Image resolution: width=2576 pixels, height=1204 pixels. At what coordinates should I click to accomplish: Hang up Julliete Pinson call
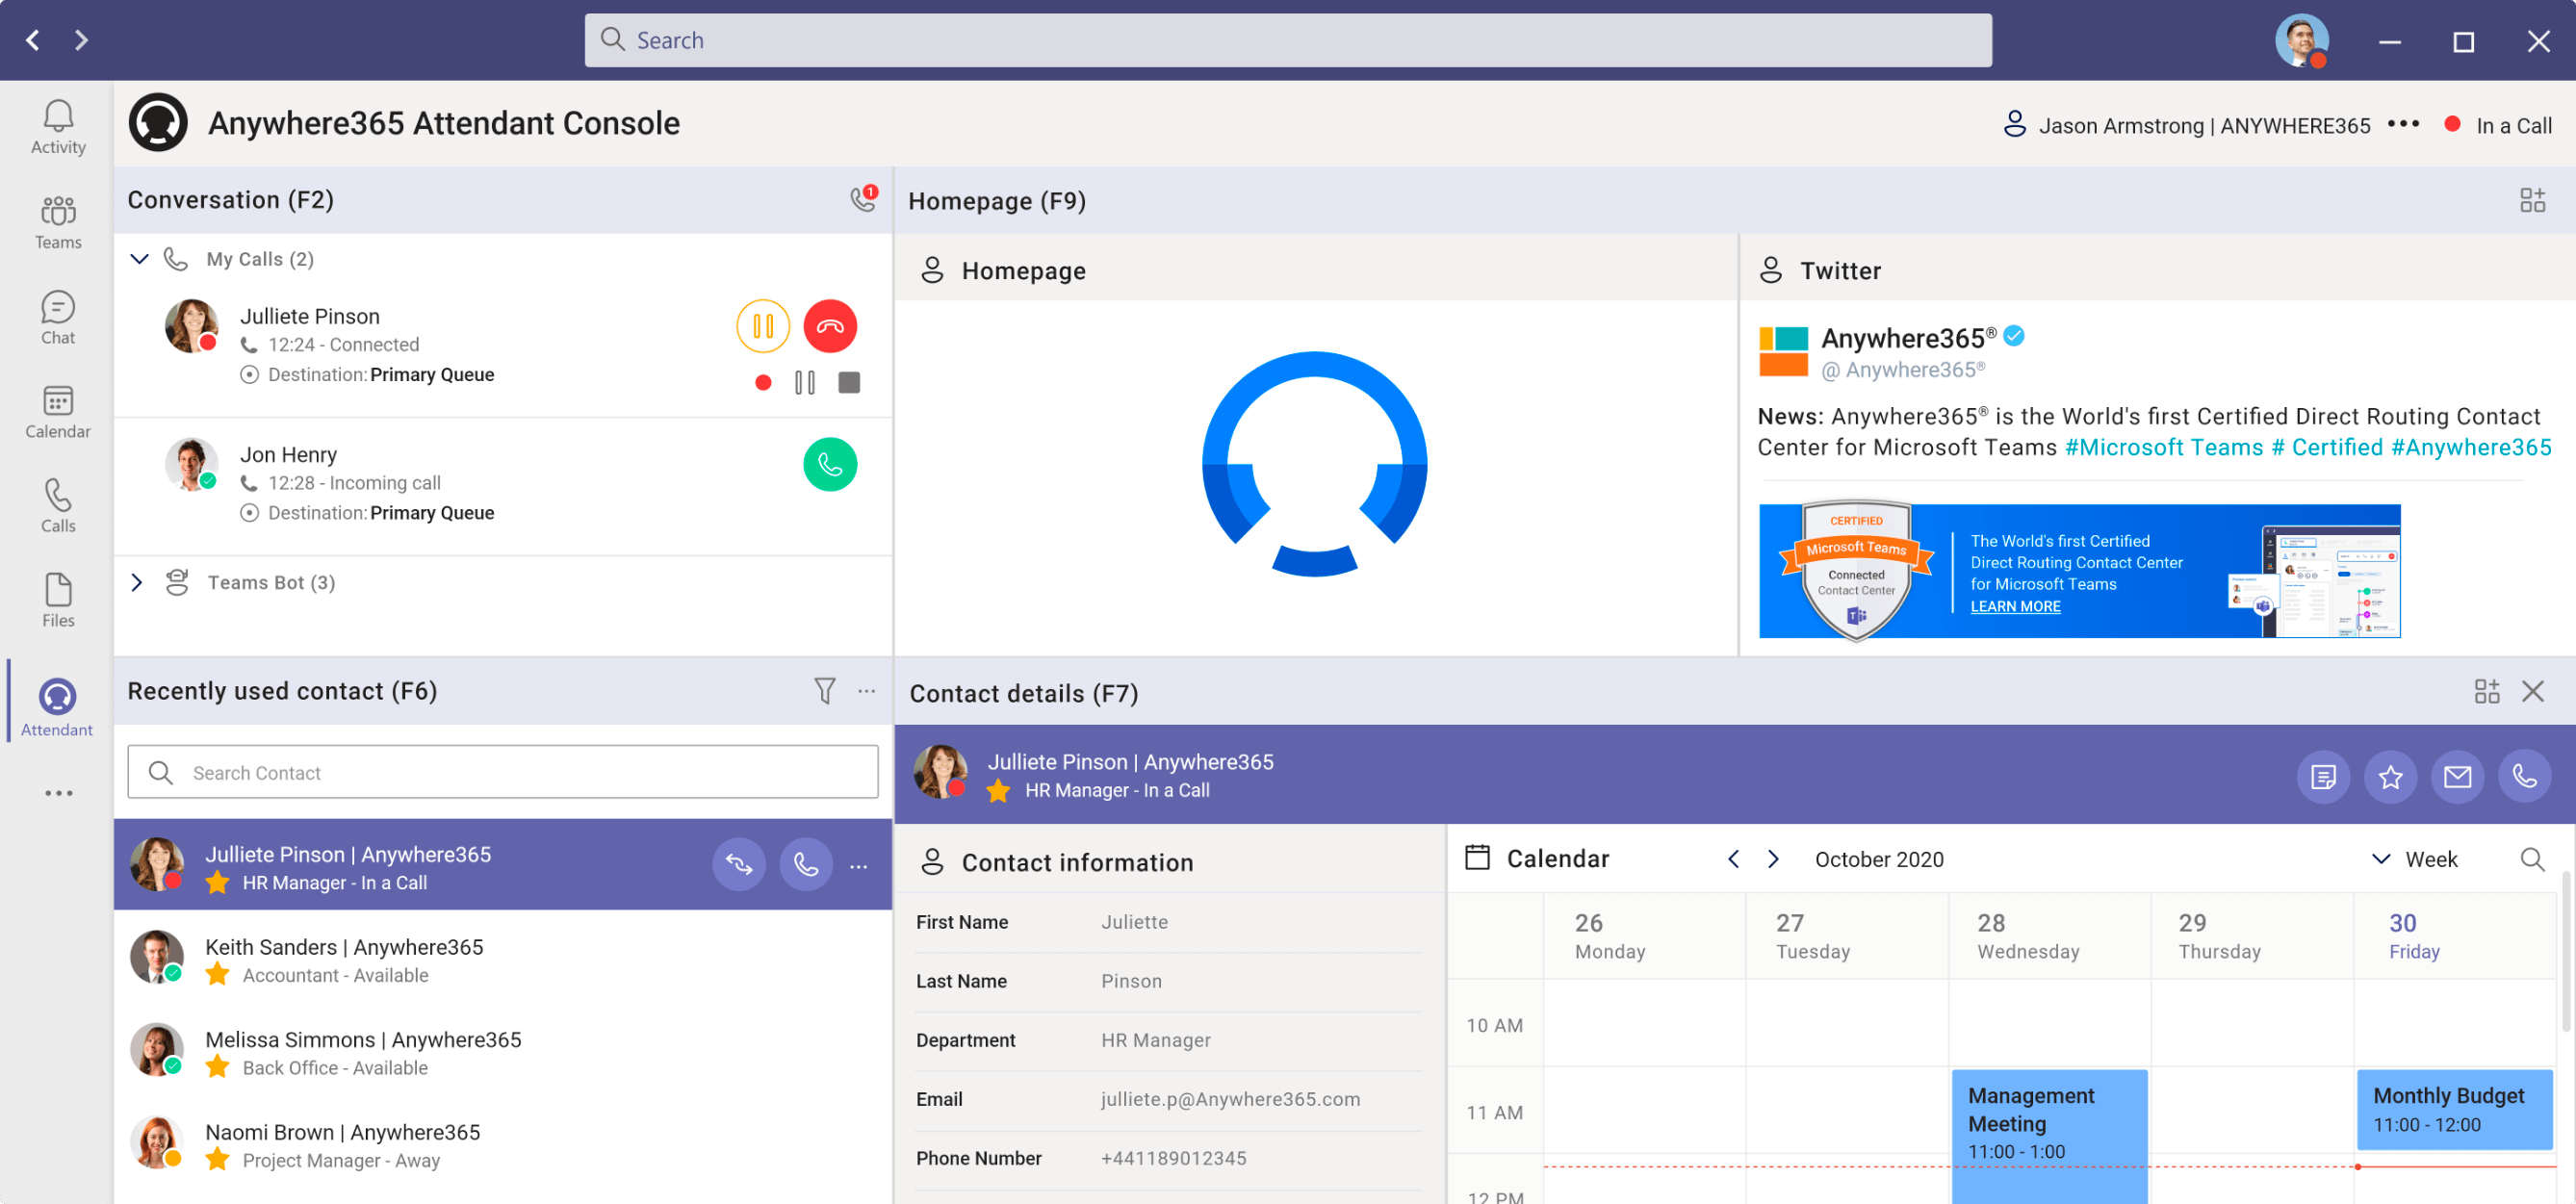[x=830, y=326]
